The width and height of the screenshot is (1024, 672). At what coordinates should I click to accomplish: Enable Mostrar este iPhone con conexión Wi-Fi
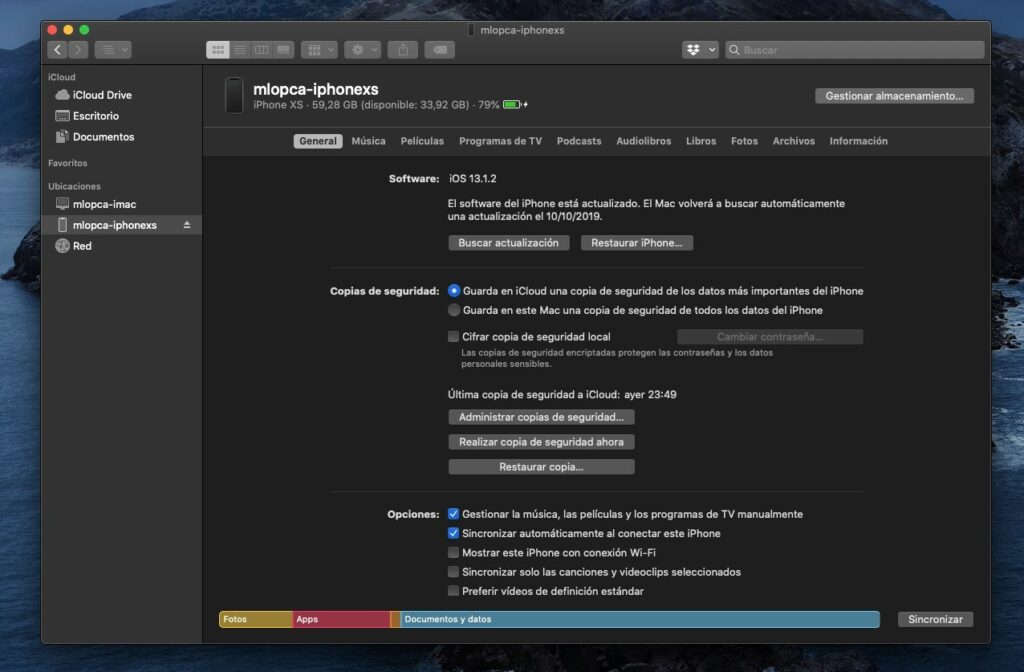[453, 552]
